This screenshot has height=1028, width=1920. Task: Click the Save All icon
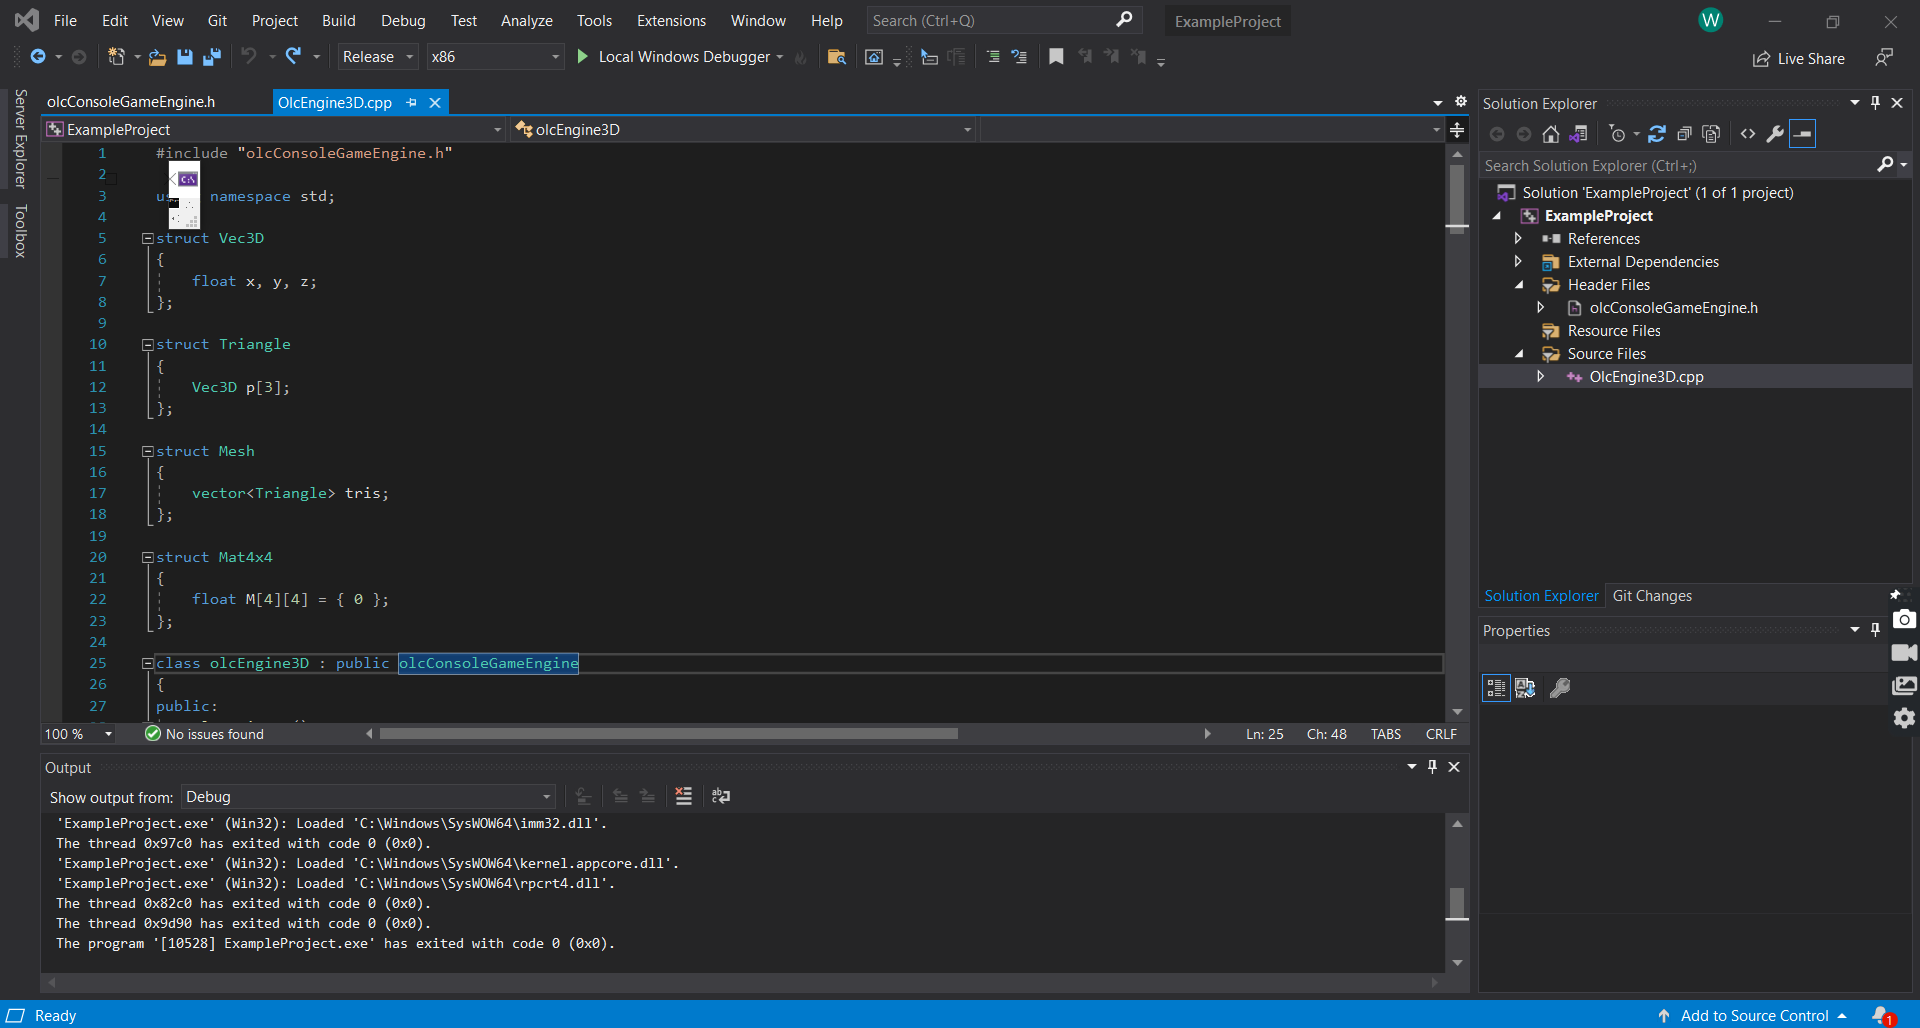click(212, 56)
